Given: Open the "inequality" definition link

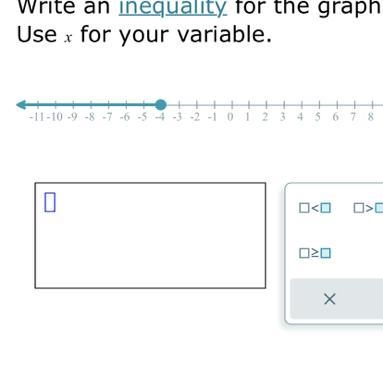Looking at the screenshot, I should [x=173, y=7].
